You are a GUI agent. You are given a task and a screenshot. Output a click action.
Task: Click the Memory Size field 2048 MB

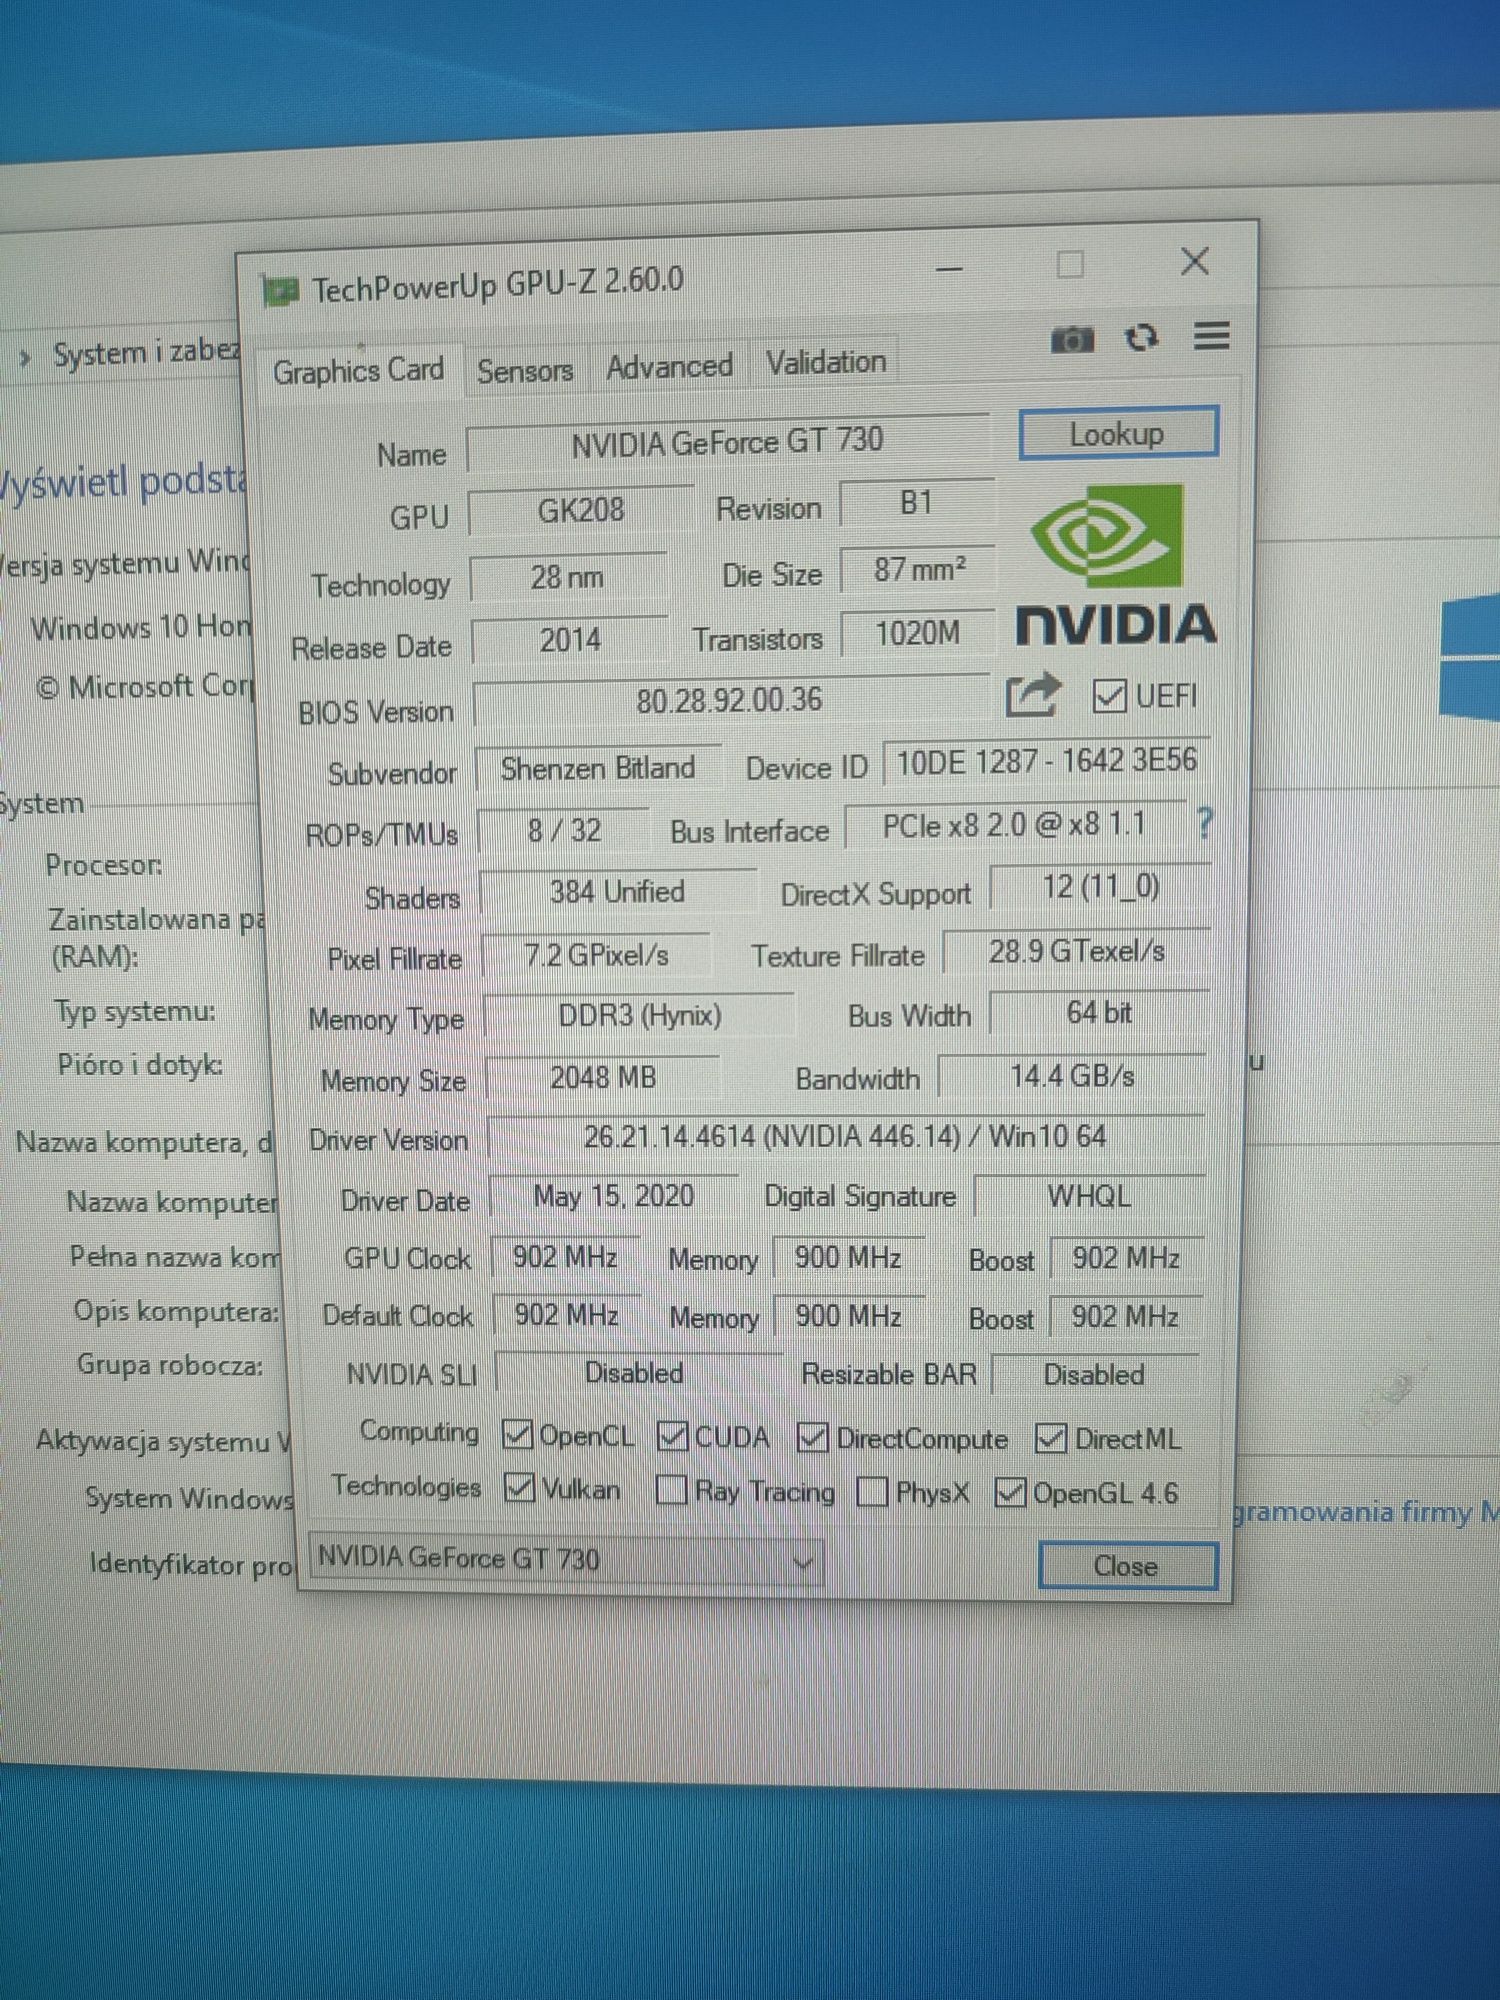click(x=603, y=1078)
